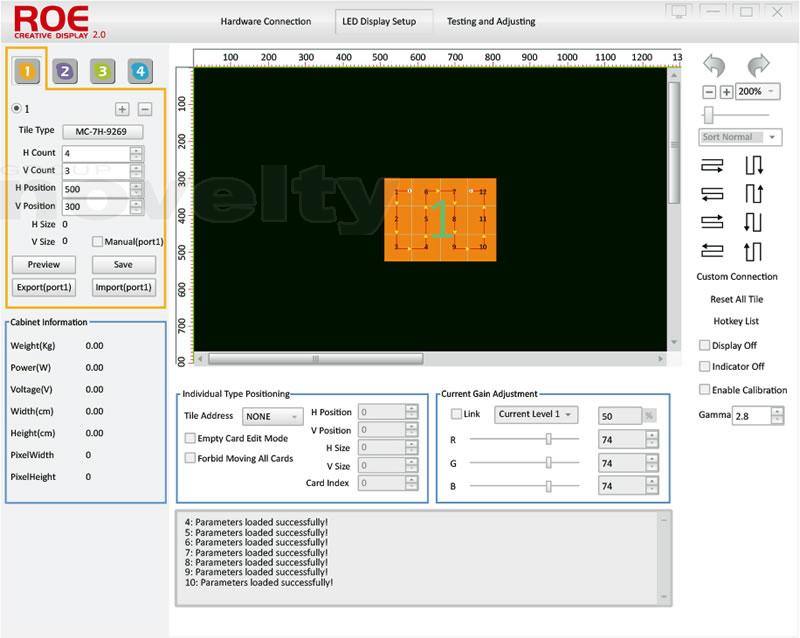
Task: Click the R gain slider handle
Action: [549, 439]
